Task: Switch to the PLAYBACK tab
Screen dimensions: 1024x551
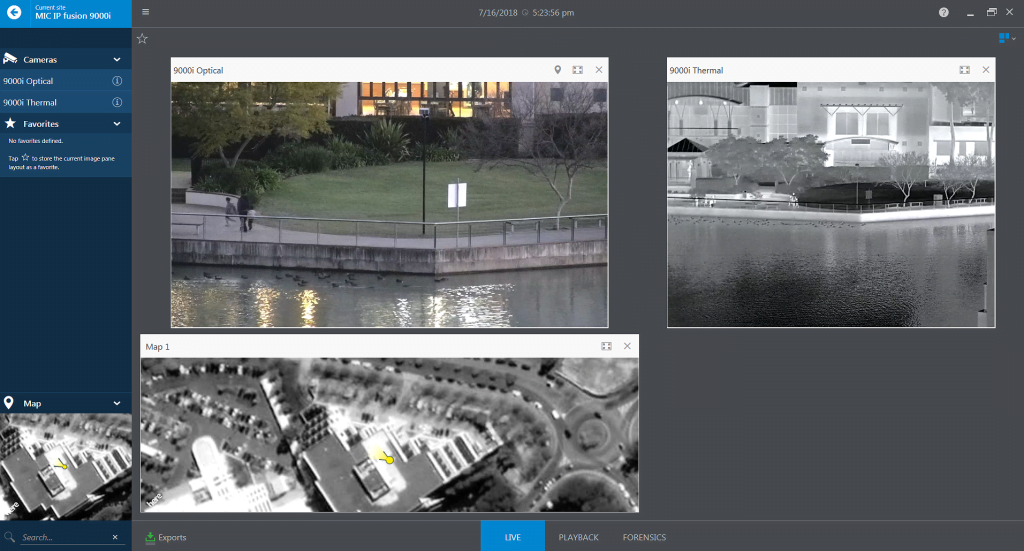Action: click(578, 537)
